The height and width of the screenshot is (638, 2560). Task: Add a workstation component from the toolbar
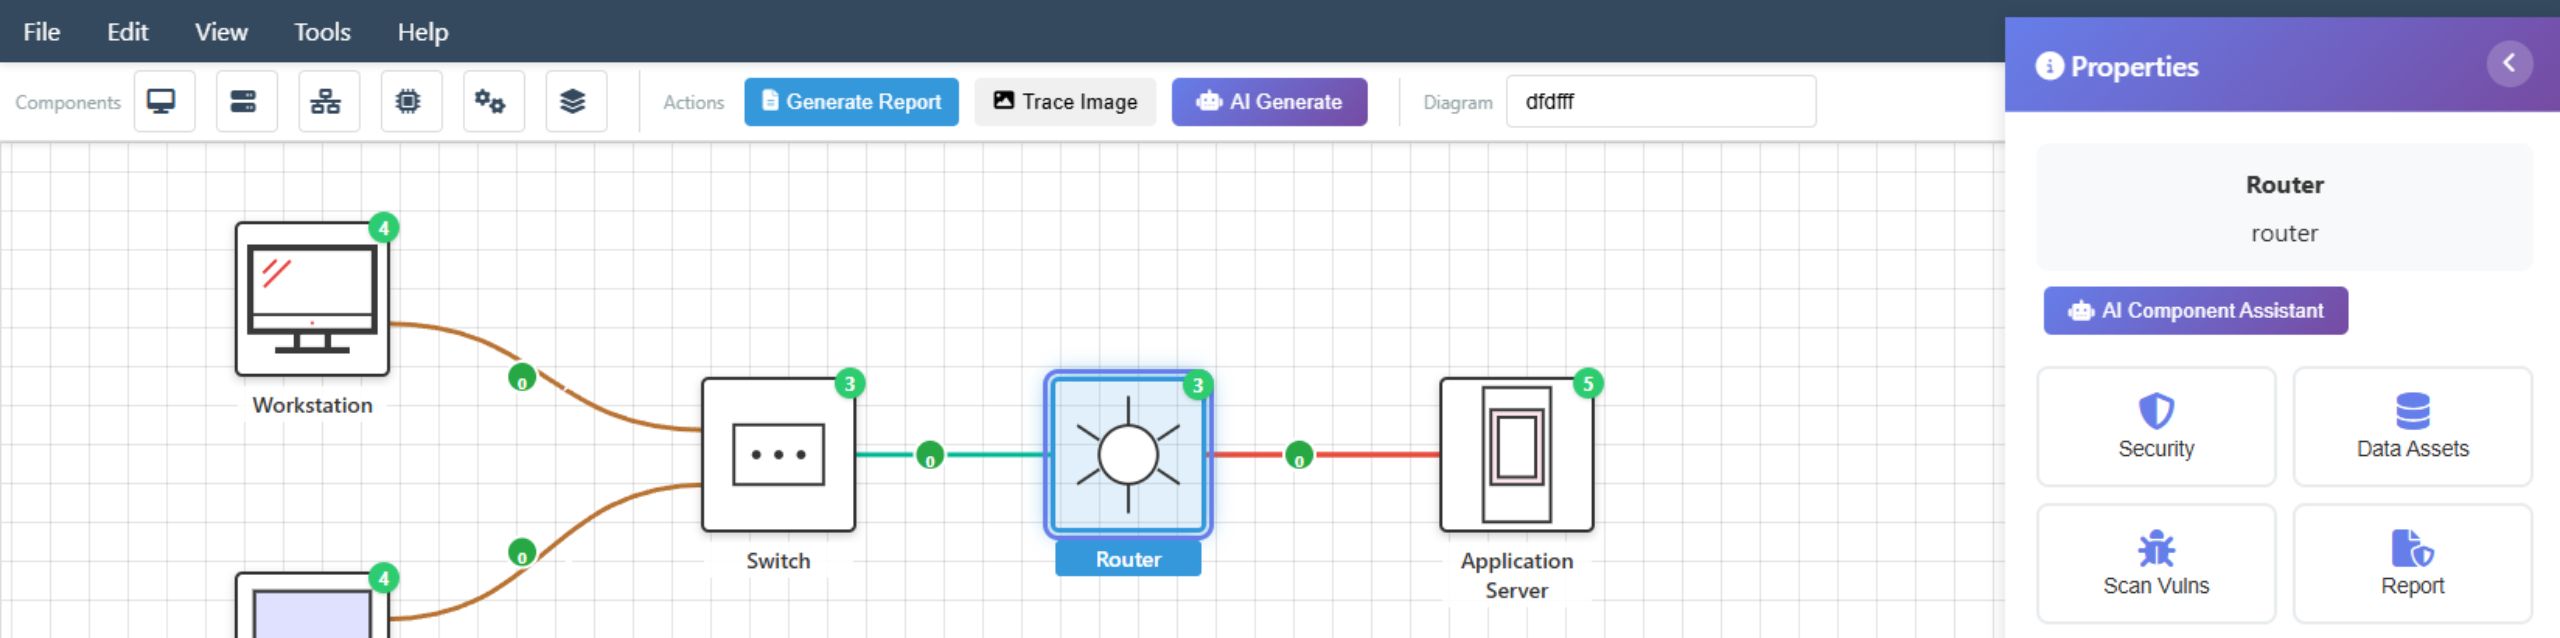pyautogui.click(x=163, y=102)
